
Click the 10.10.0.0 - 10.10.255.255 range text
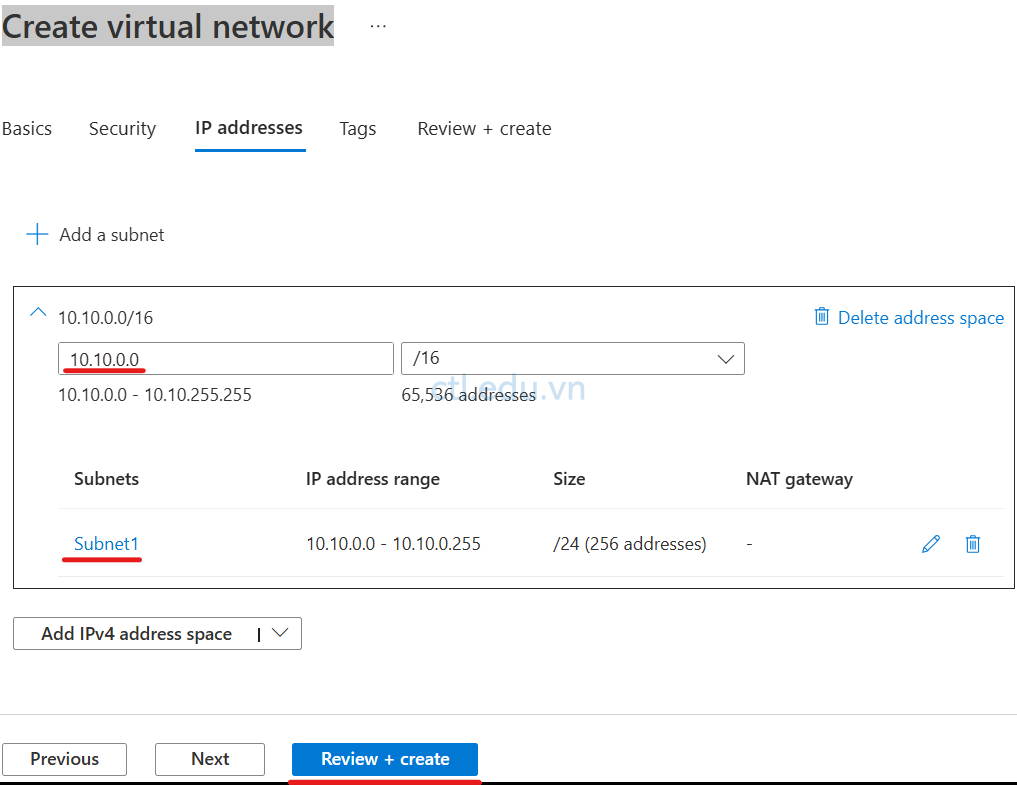pyautogui.click(x=155, y=395)
